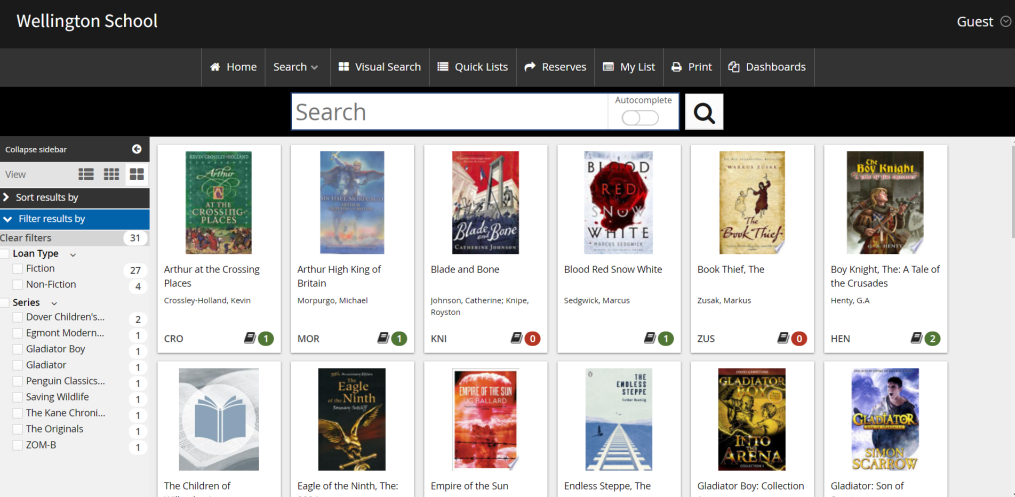
Task: Toggle the Autocomplete switch
Action: (x=640, y=118)
